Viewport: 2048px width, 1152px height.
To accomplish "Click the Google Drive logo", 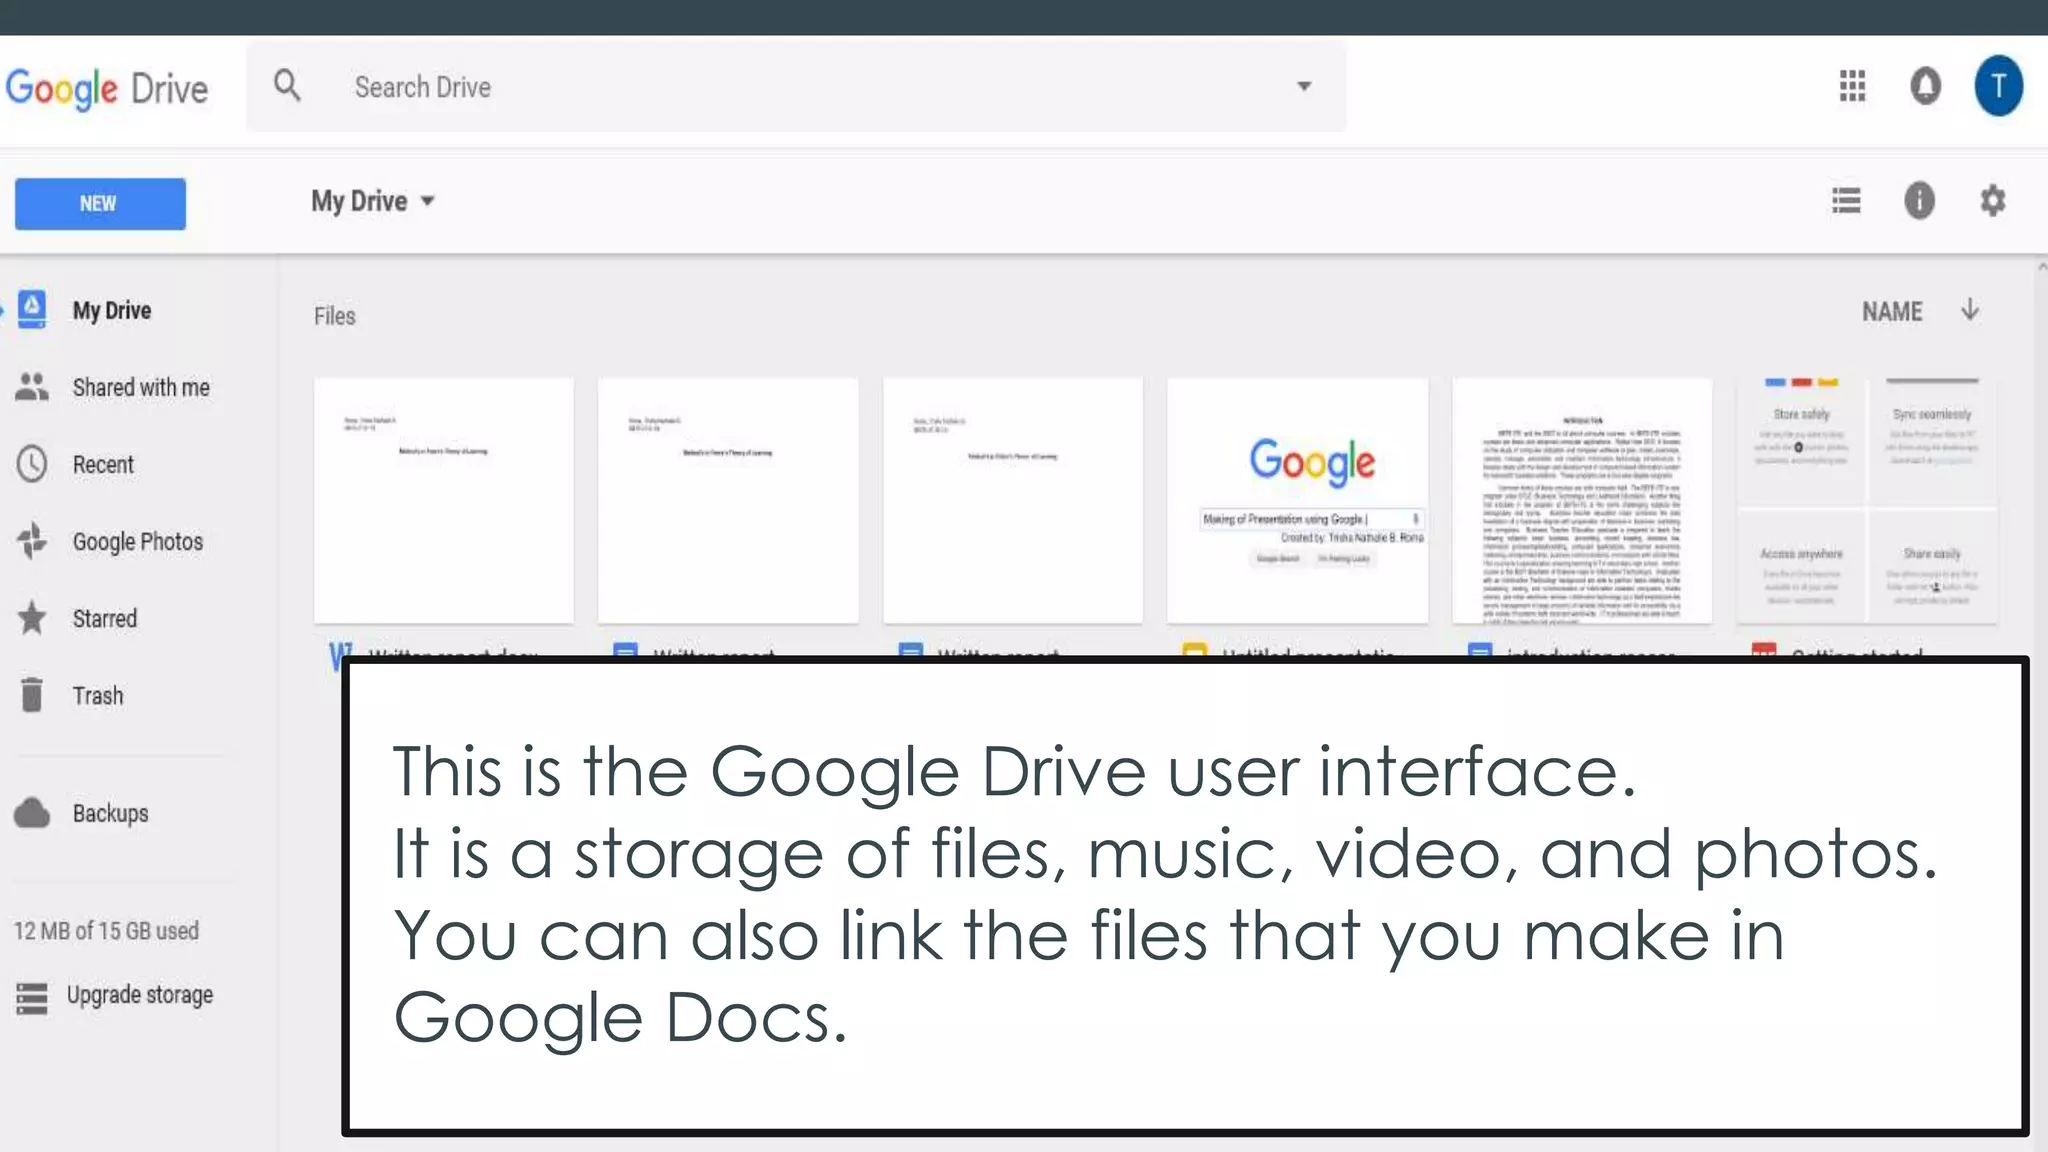I will point(107,88).
